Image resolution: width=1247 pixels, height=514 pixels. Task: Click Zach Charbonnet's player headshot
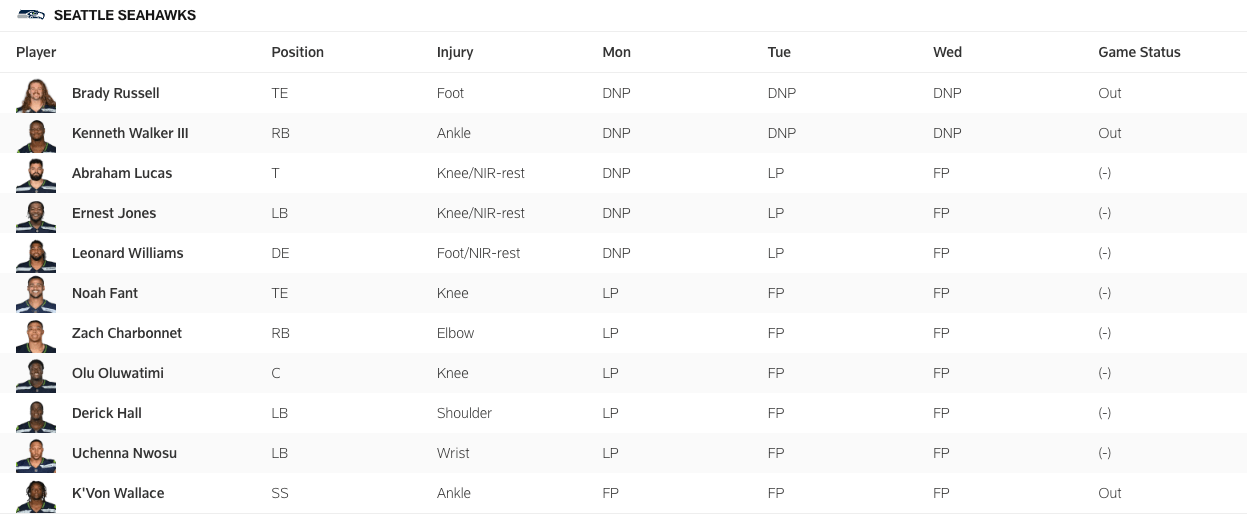tap(36, 334)
